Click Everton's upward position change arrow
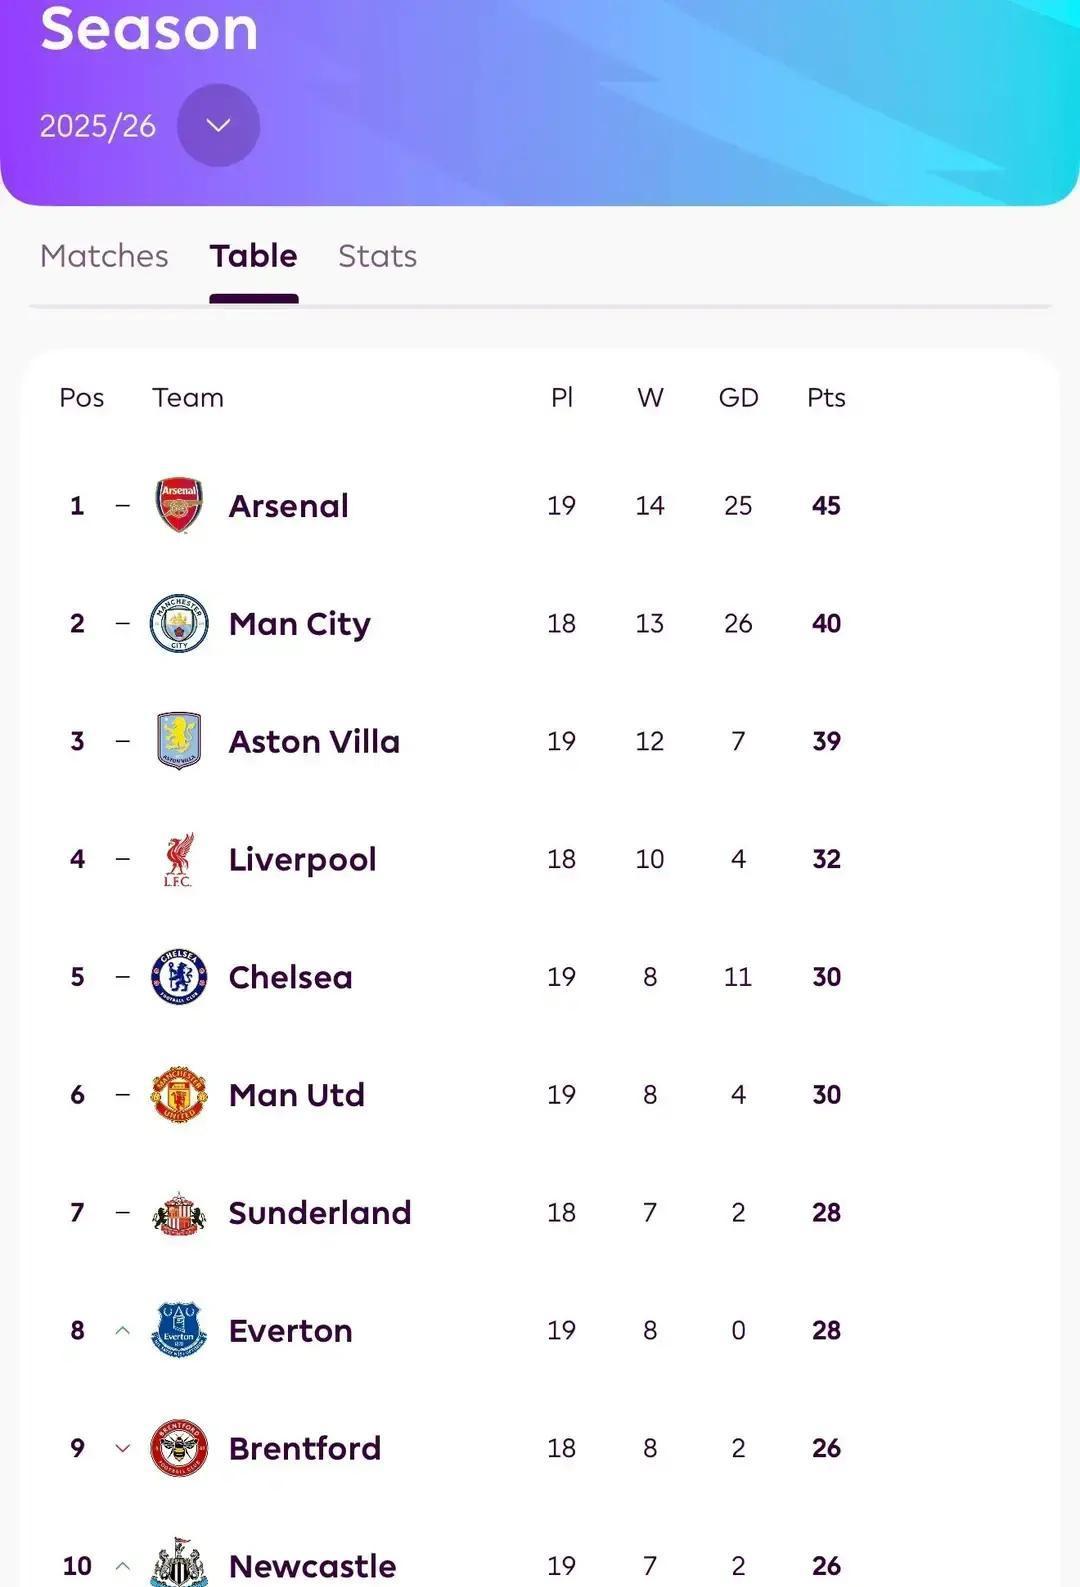 pyautogui.click(x=123, y=1330)
